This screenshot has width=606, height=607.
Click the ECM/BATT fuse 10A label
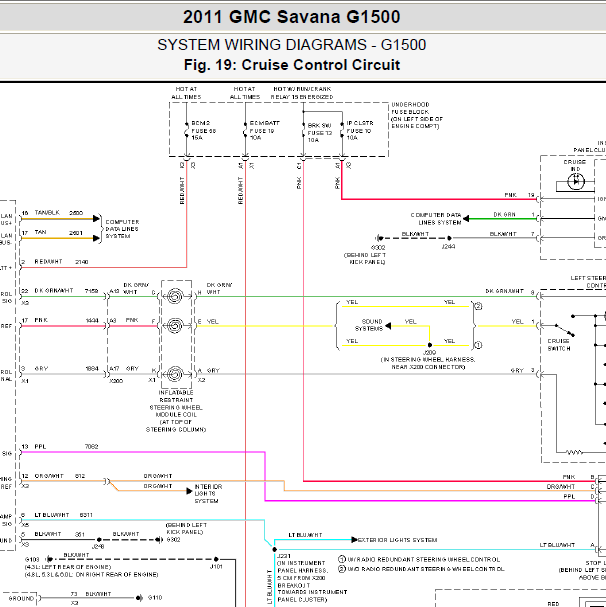(264, 130)
